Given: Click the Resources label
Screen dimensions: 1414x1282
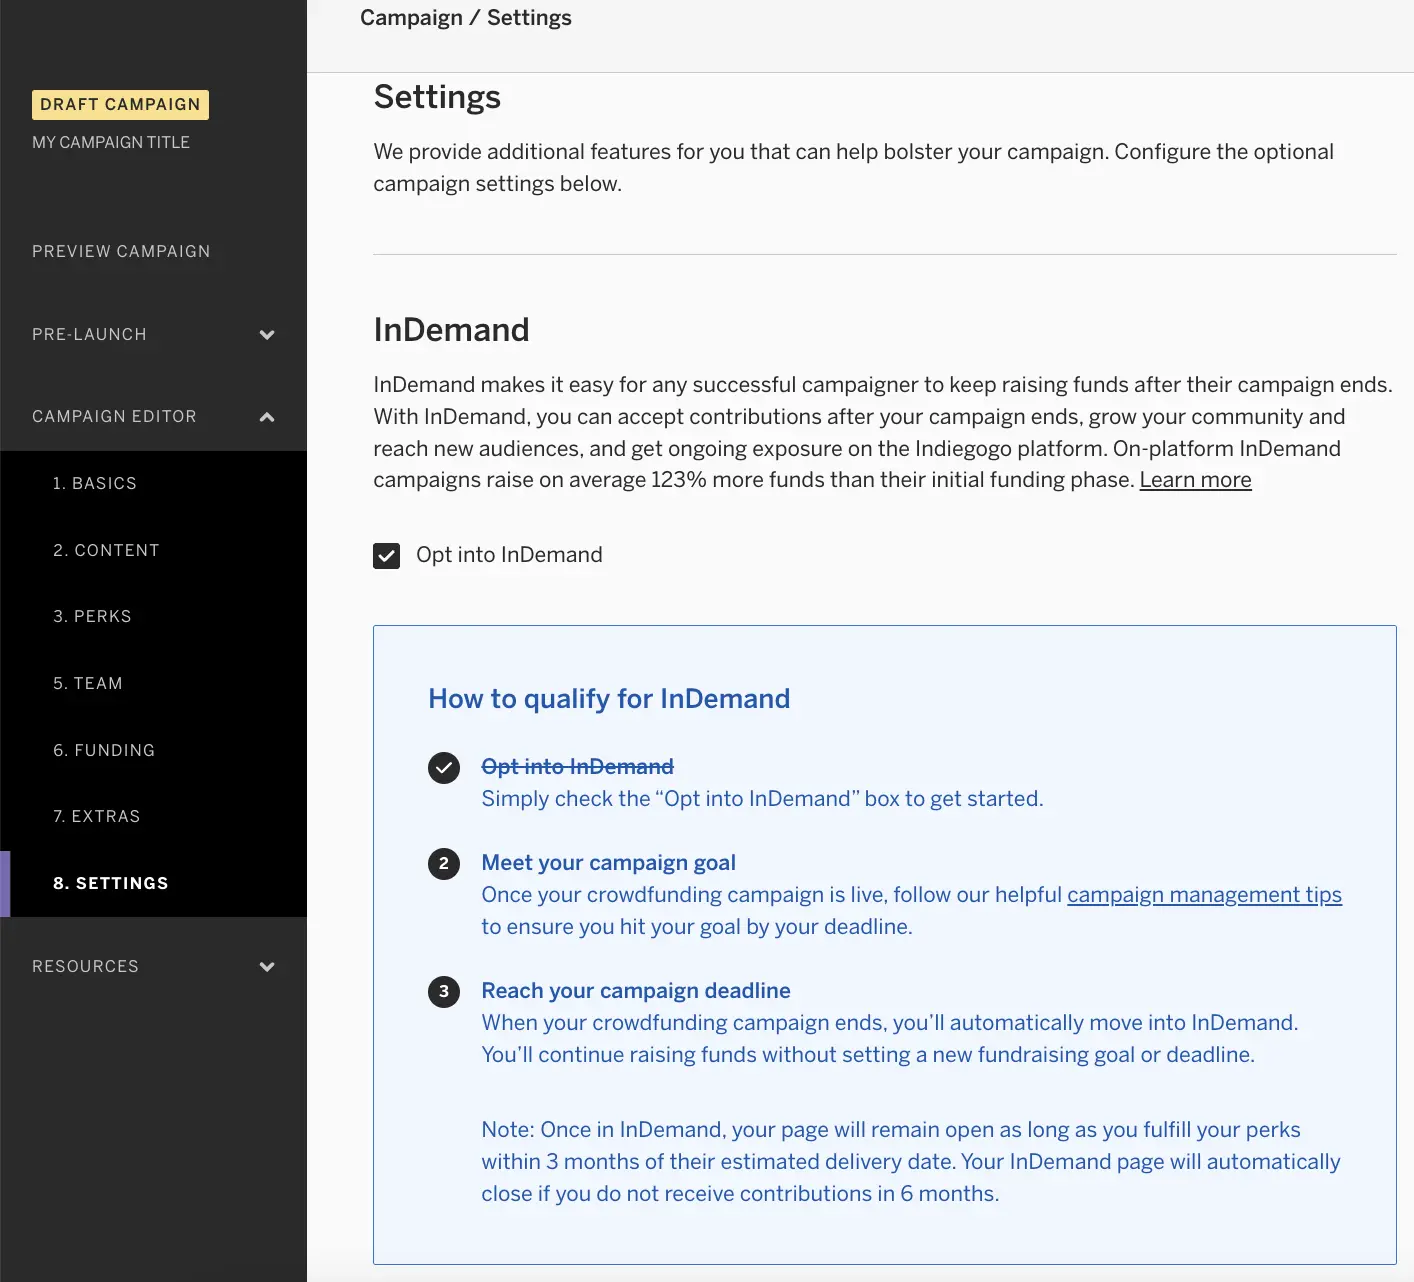Looking at the screenshot, I should point(85,966).
